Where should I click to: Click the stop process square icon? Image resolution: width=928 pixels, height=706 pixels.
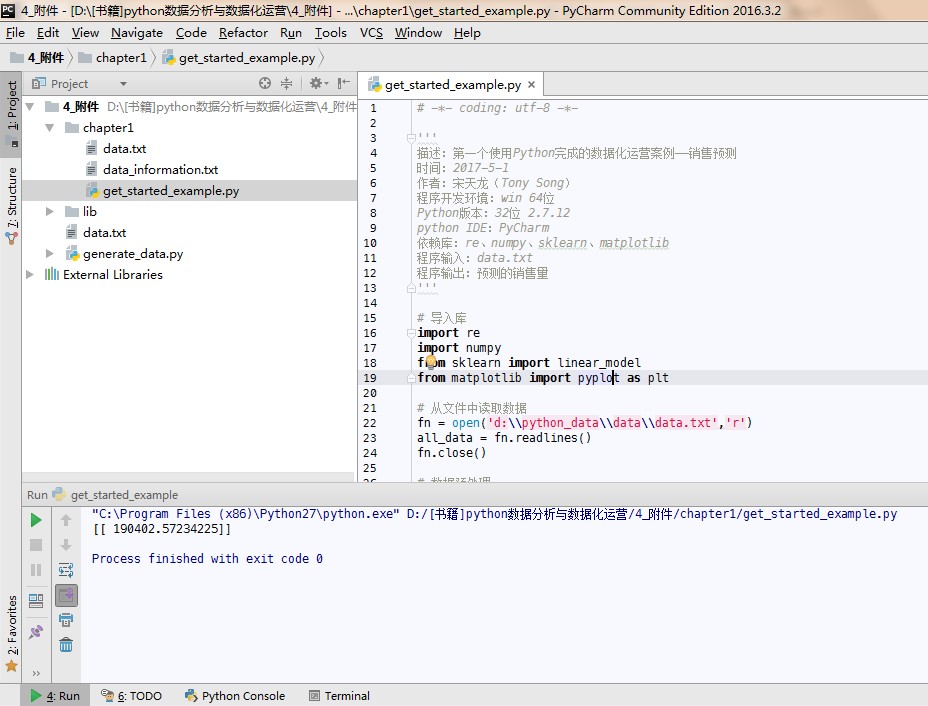click(x=36, y=545)
